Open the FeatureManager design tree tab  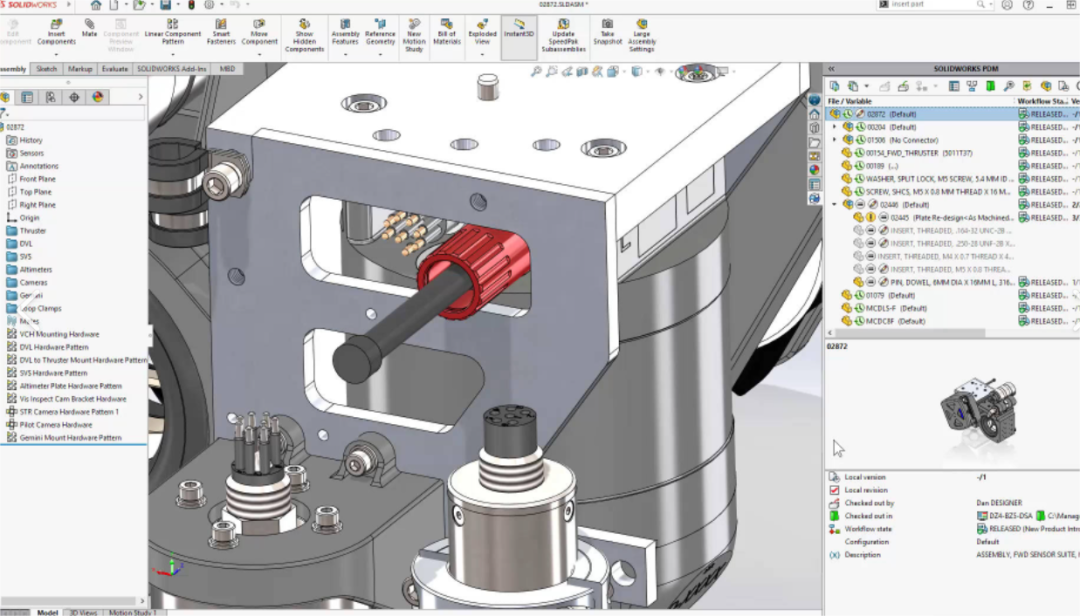(x=5, y=97)
